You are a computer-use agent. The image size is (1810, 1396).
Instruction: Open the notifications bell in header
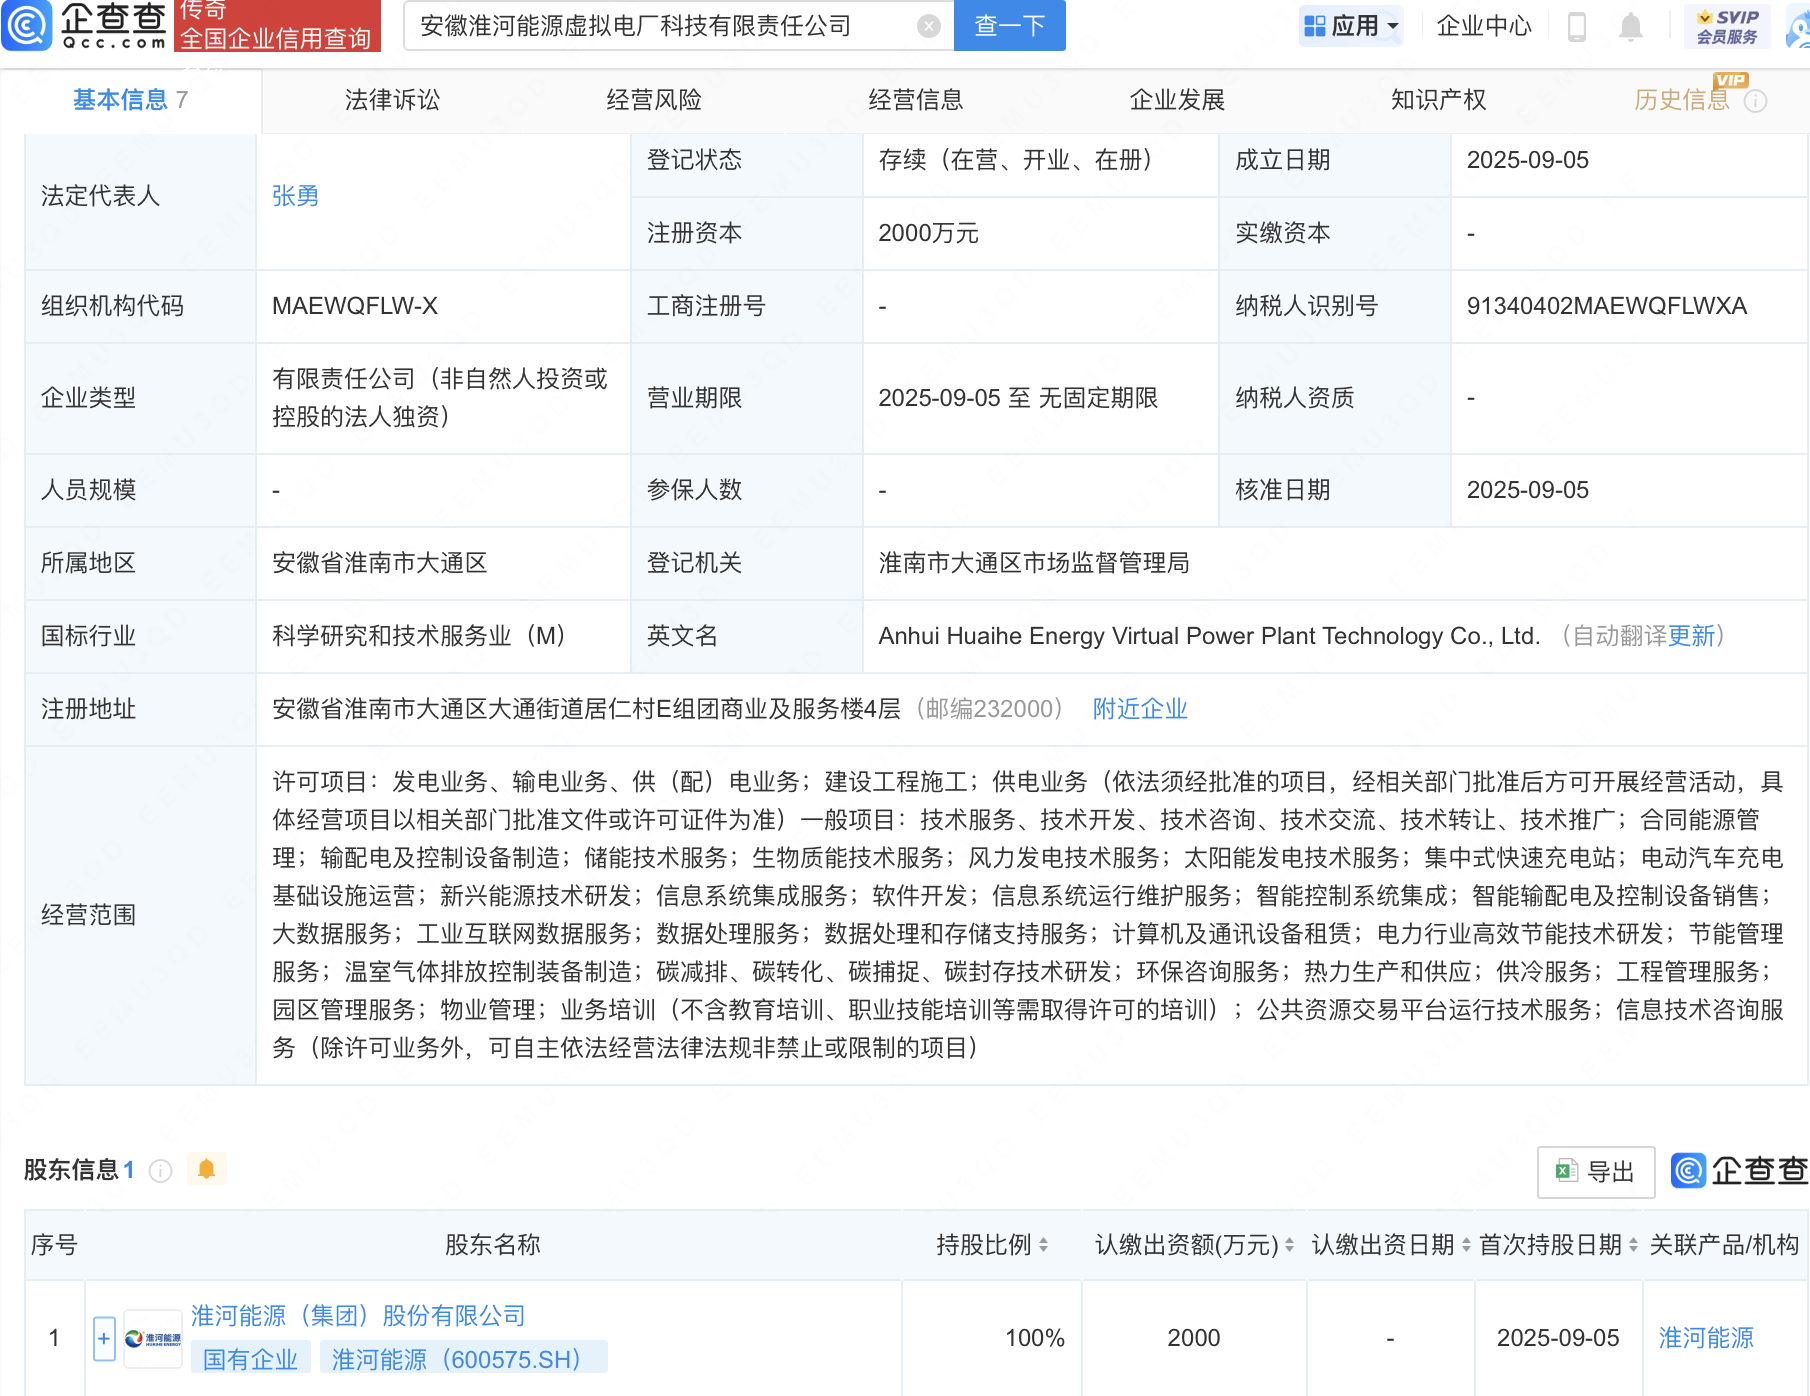click(x=1630, y=26)
